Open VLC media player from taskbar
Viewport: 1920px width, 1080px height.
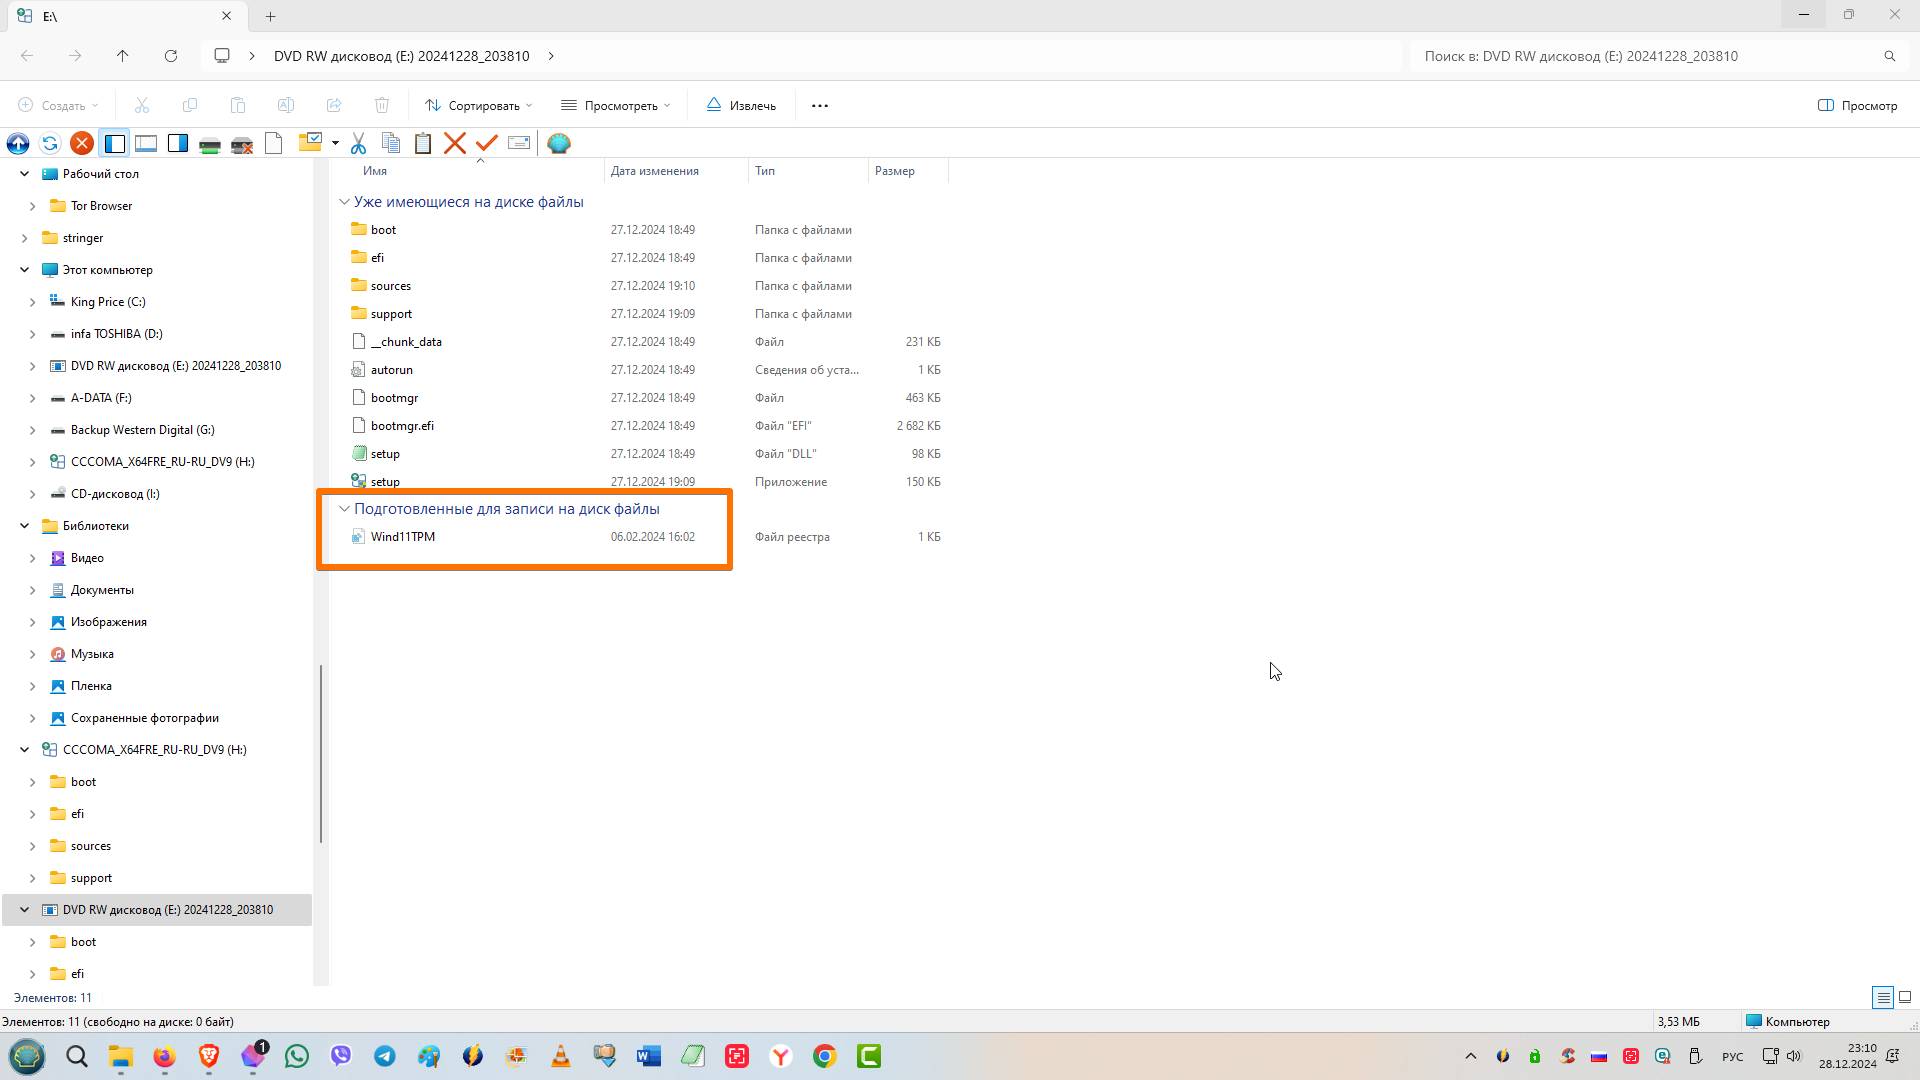tap(561, 1056)
